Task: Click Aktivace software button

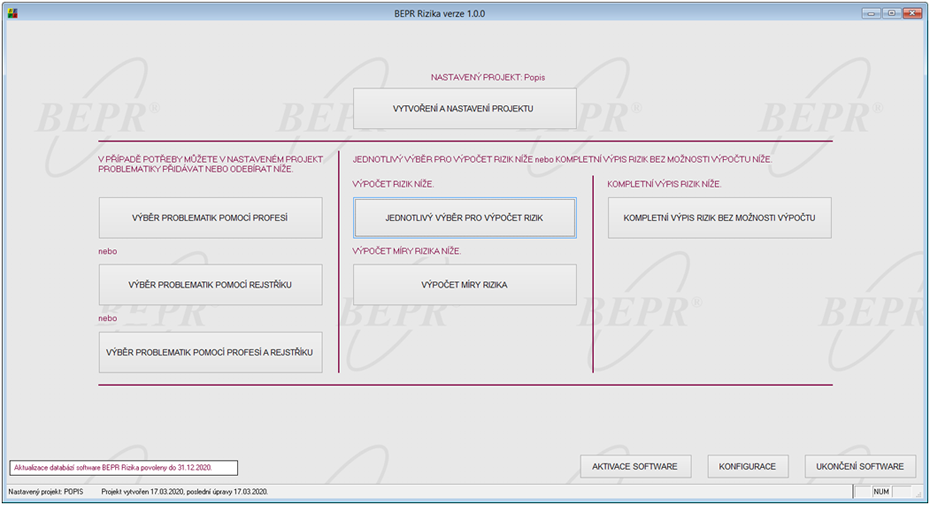Action: click(635, 466)
